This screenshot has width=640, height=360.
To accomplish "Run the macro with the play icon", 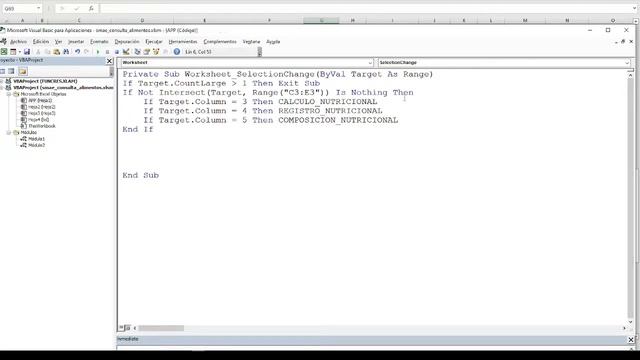I will pos(98,52).
